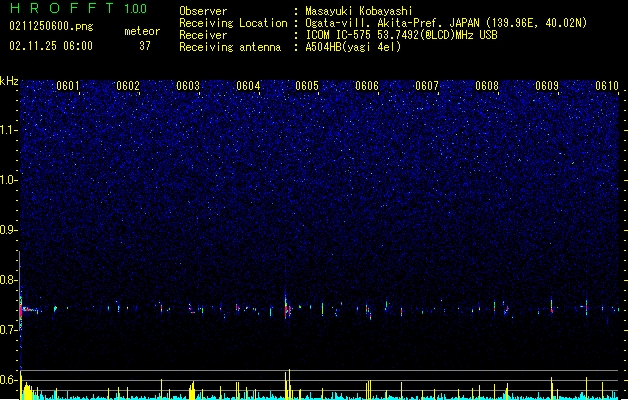Click the 0601 time marker
Image resolution: width=629 pixels, height=400 pixels.
coord(67,86)
